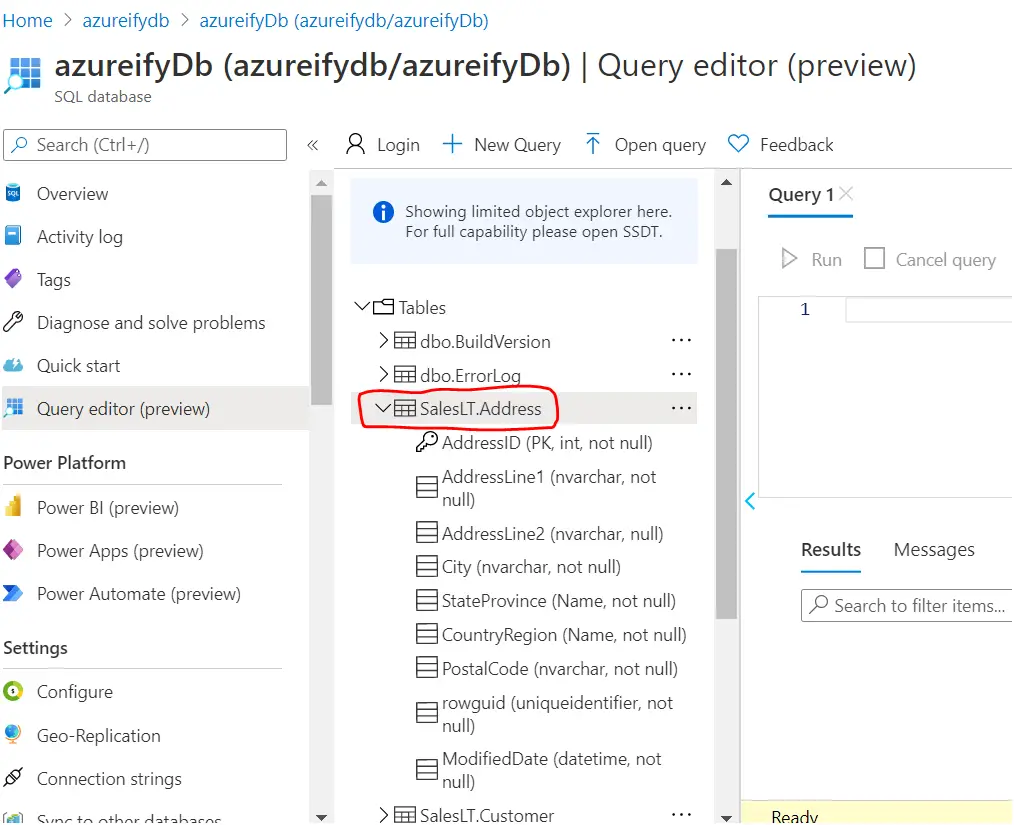This screenshot has height=825, width=1014.
Task: Click the New Query plus icon
Action: pos(452,144)
